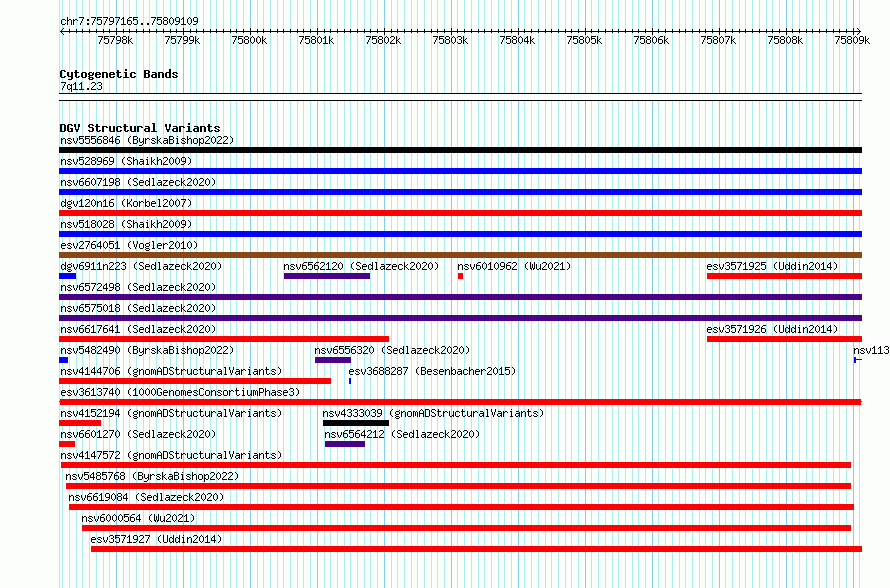
Task: Click the red esv3571925 variant bar
Action: click(x=784, y=276)
